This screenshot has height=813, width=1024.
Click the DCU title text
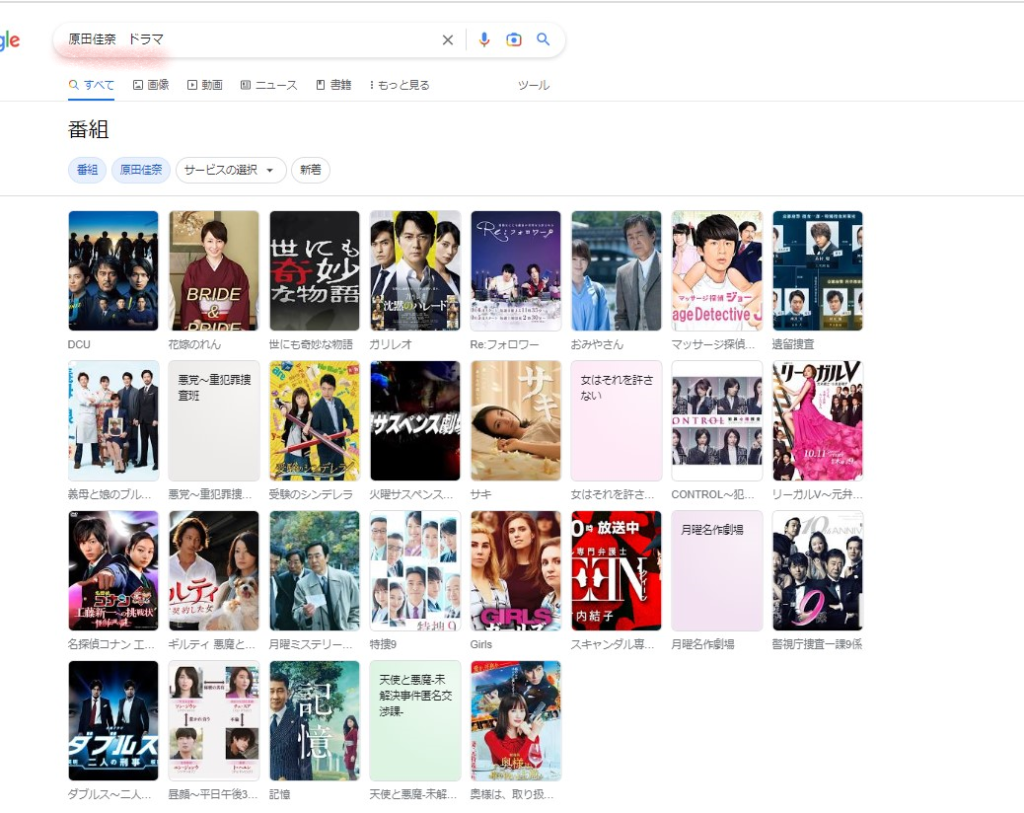click(79, 344)
